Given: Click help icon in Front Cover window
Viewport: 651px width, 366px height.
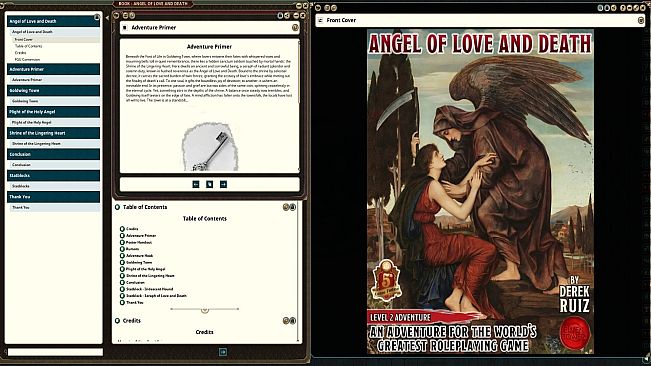Looking at the screenshot, I should click(623, 7).
